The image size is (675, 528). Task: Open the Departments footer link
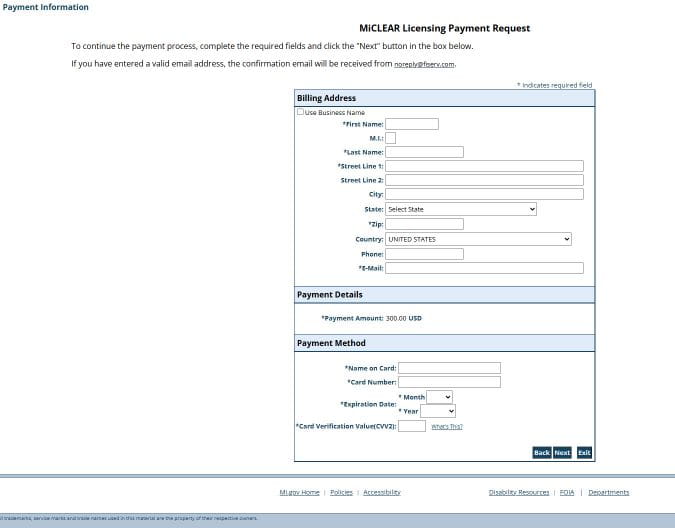pos(609,492)
